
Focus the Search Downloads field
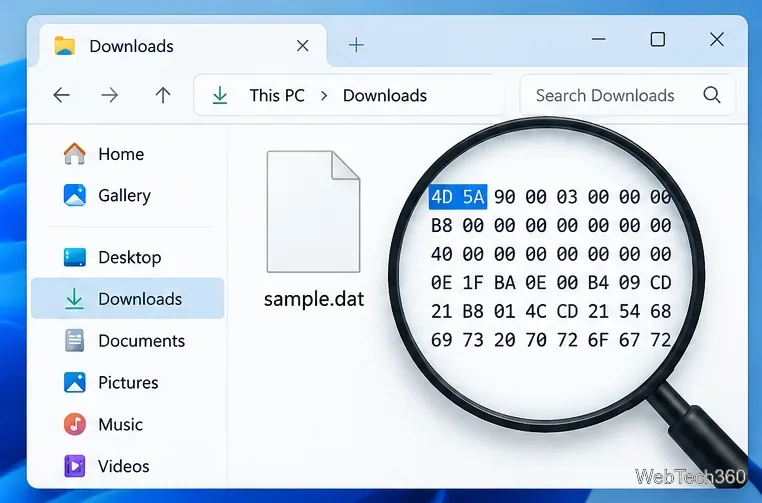627,95
